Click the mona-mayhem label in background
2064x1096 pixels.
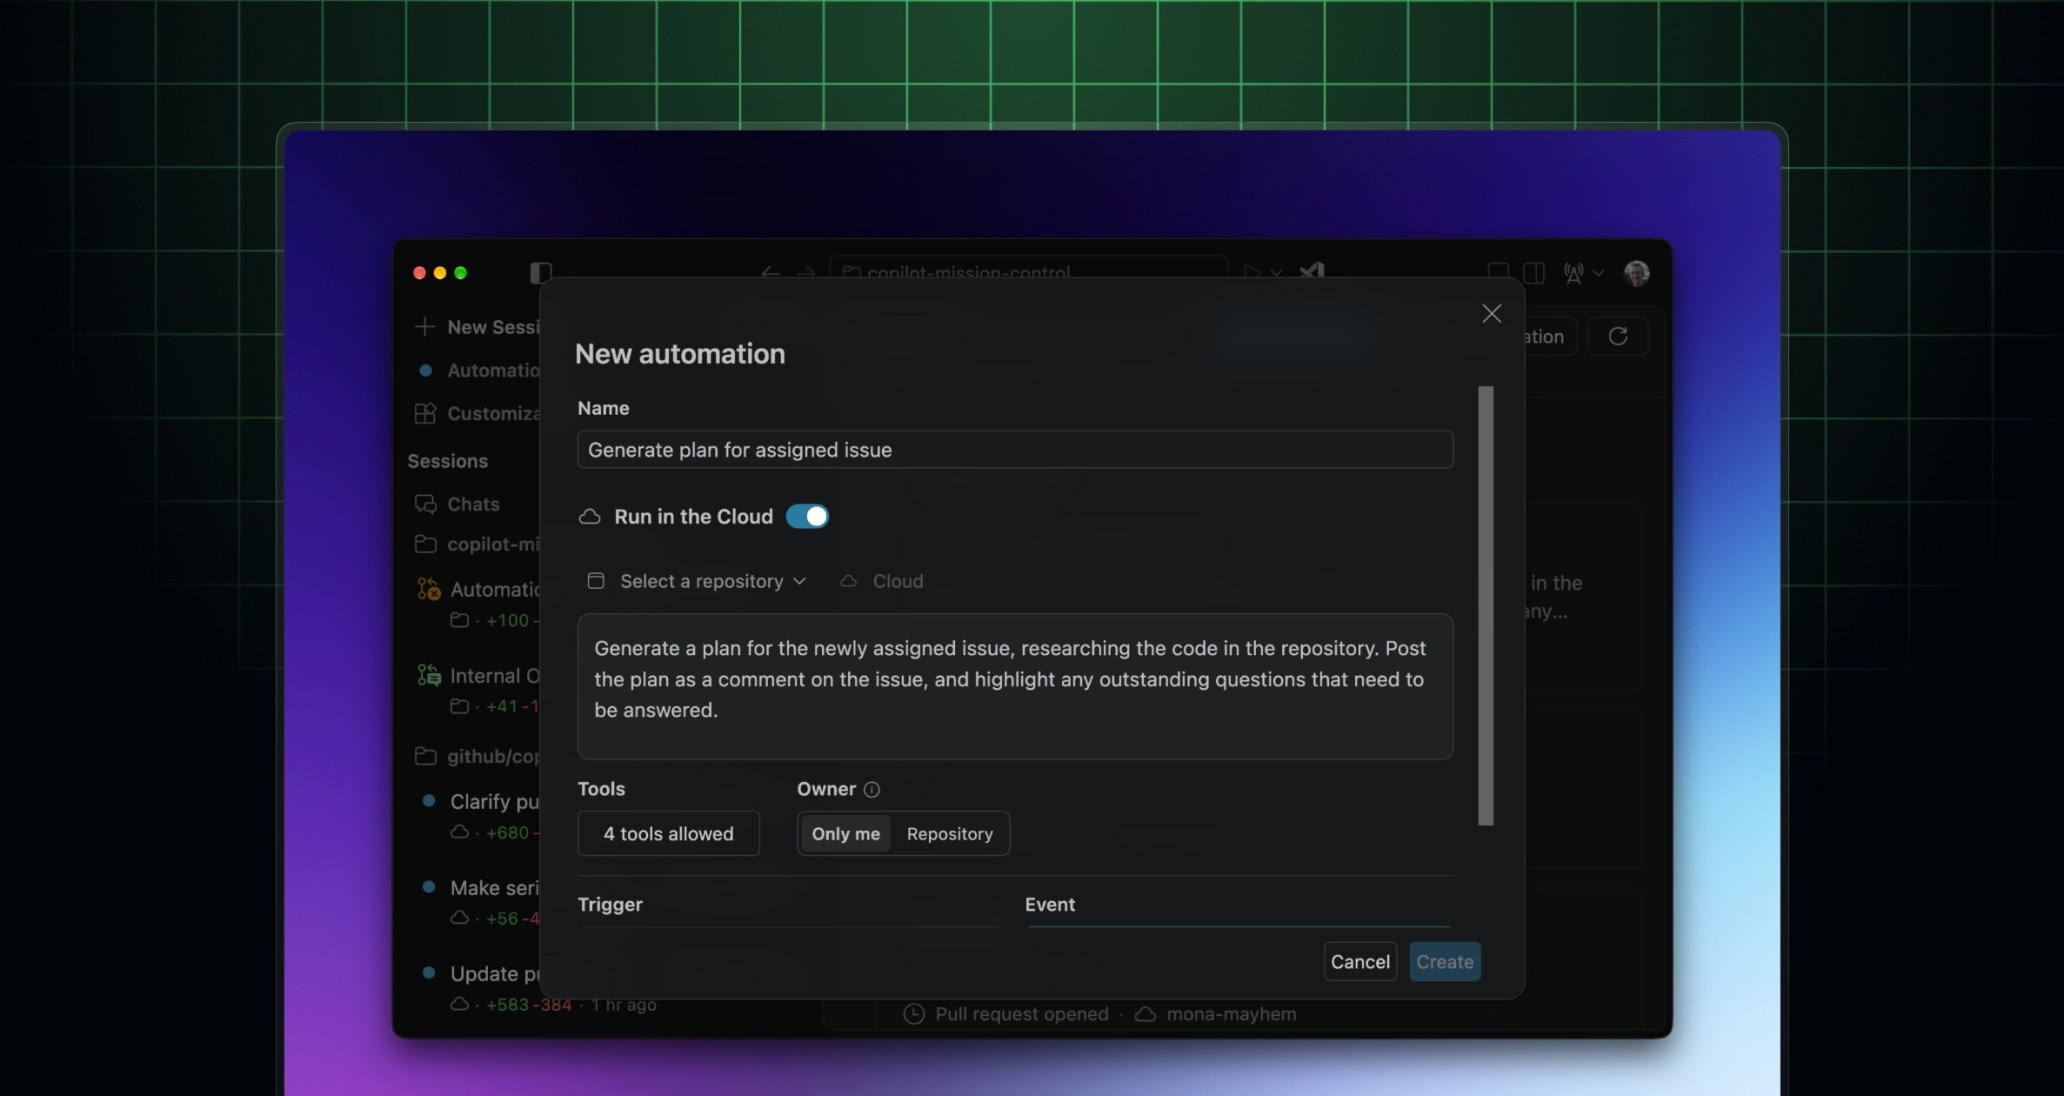[1231, 1014]
